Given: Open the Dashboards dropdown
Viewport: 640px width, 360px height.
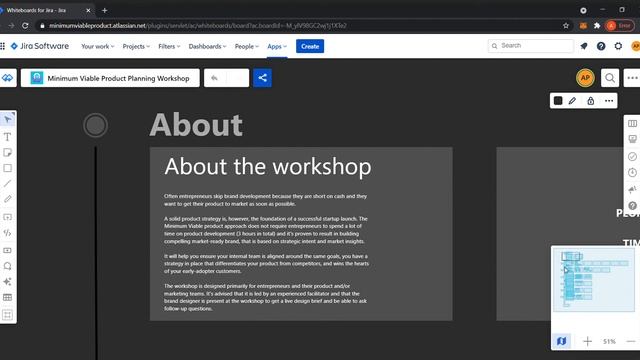Looking at the screenshot, I should [207, 47].
